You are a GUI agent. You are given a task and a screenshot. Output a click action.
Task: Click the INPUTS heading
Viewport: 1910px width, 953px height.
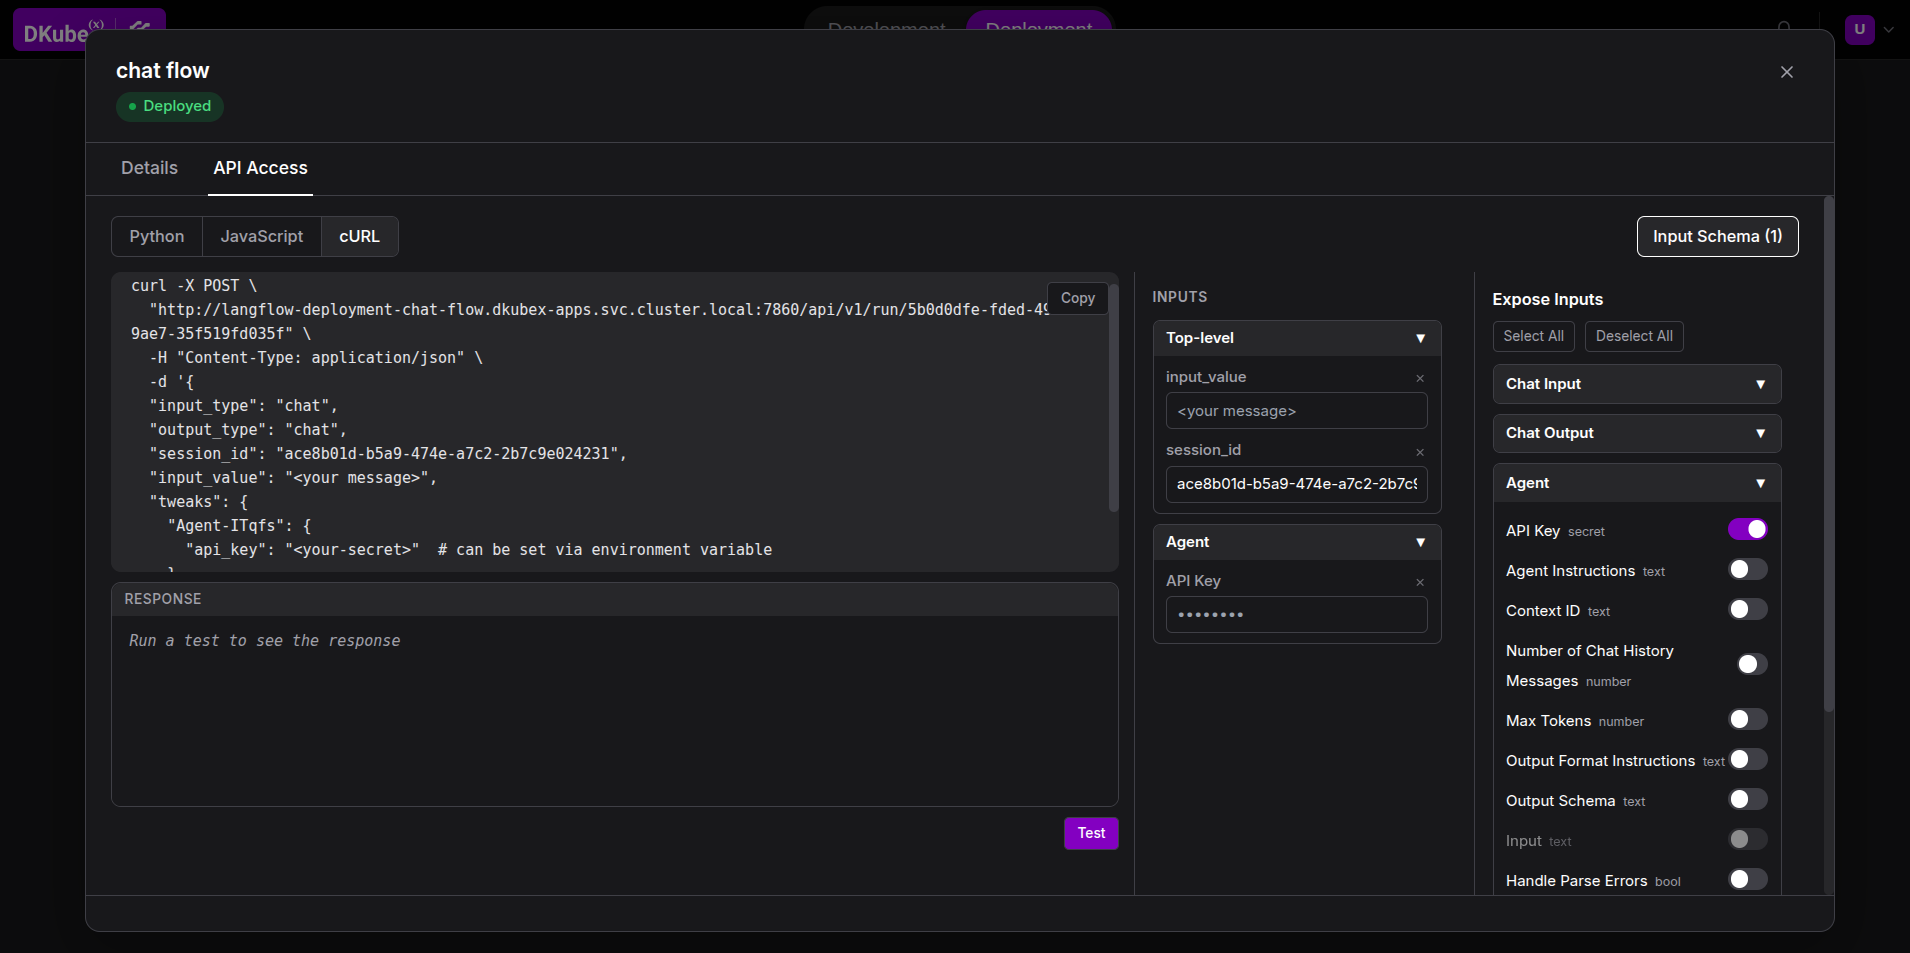[x=1179, y=297]
